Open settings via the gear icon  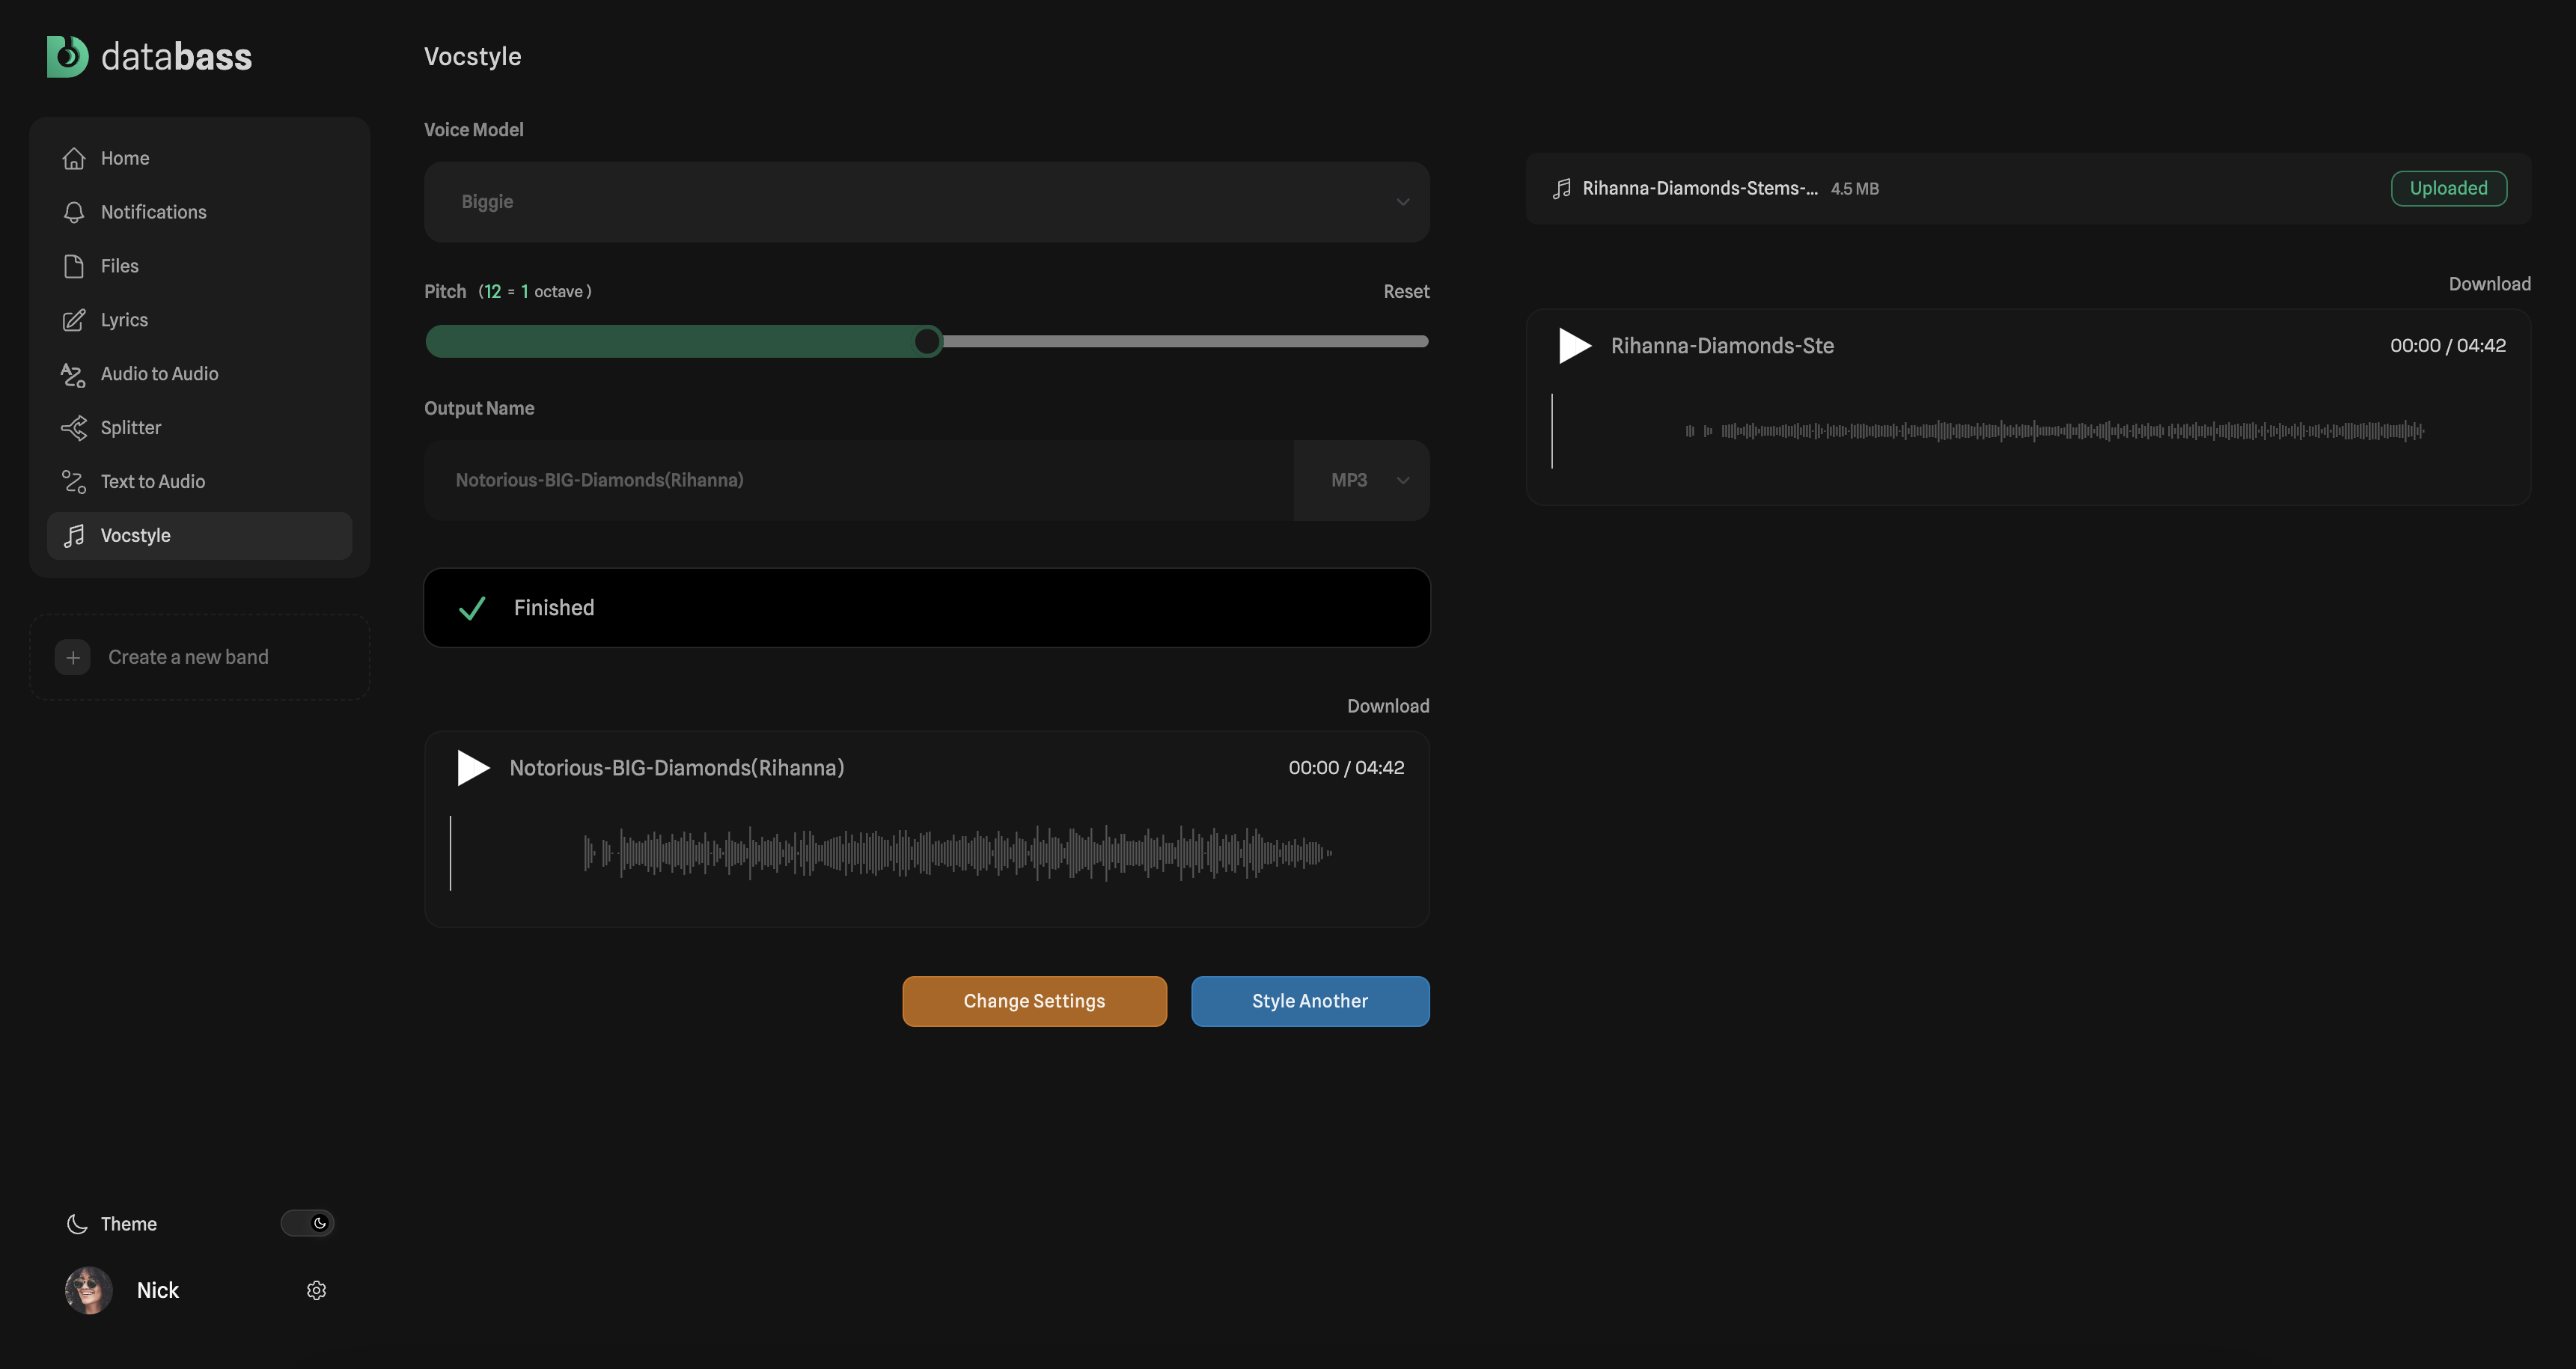pos(316,1291)
